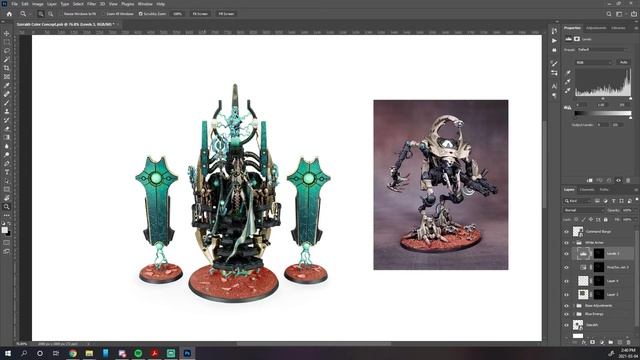Open the Preset dropdown in Properties
This screenshot has height=360, width=640.
pos(602,49)
